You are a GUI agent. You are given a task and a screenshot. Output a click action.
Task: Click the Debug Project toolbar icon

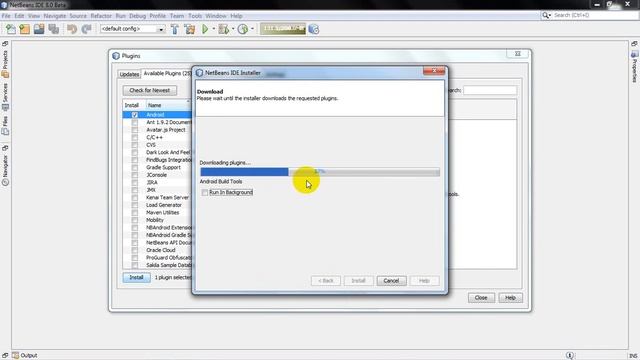point(223,29)
